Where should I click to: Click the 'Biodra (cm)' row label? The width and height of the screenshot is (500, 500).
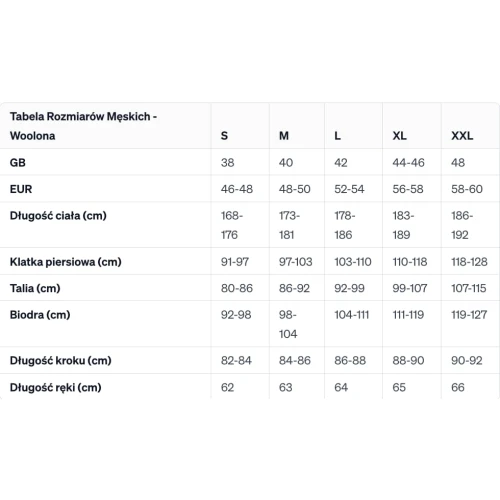[x=40, y=315]
